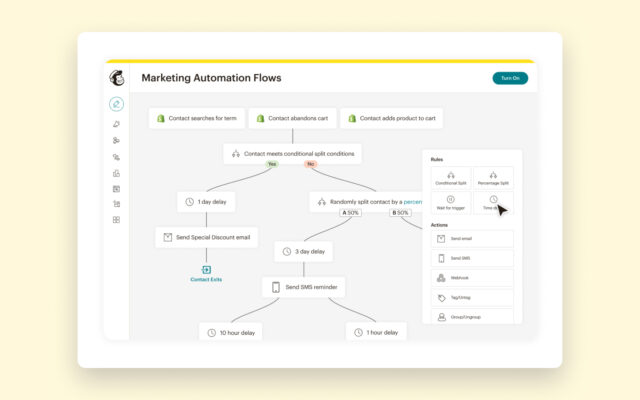640x400 pixels.
Task: Click the Rules section heading
Action: [x=437, y=160]
